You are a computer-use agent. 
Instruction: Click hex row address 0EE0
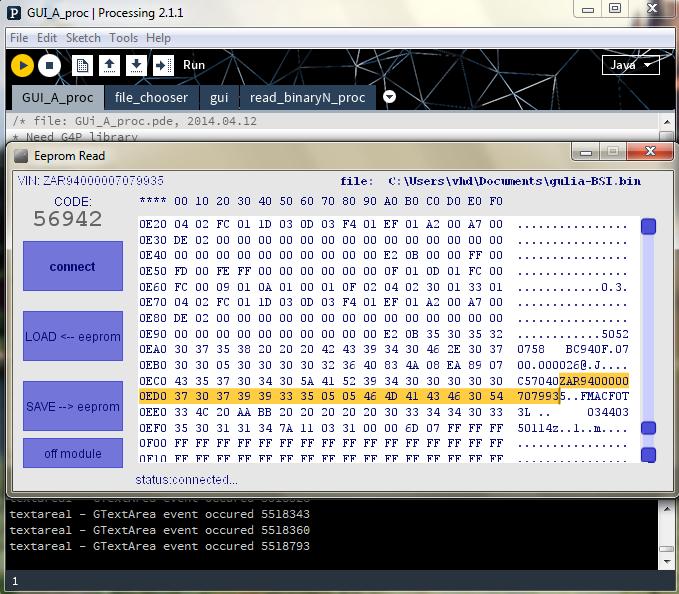152,412
